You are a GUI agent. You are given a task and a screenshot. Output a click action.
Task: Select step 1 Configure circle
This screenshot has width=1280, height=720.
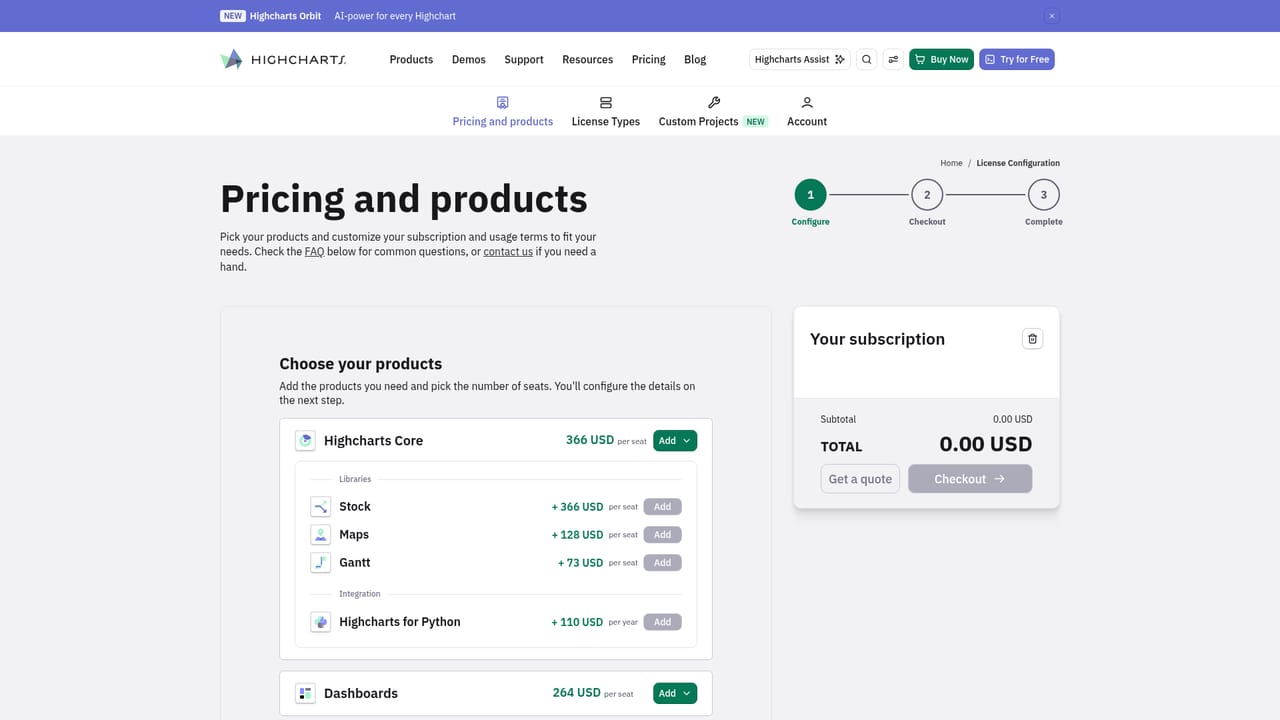pyautogui.click(x=810, y=195)
